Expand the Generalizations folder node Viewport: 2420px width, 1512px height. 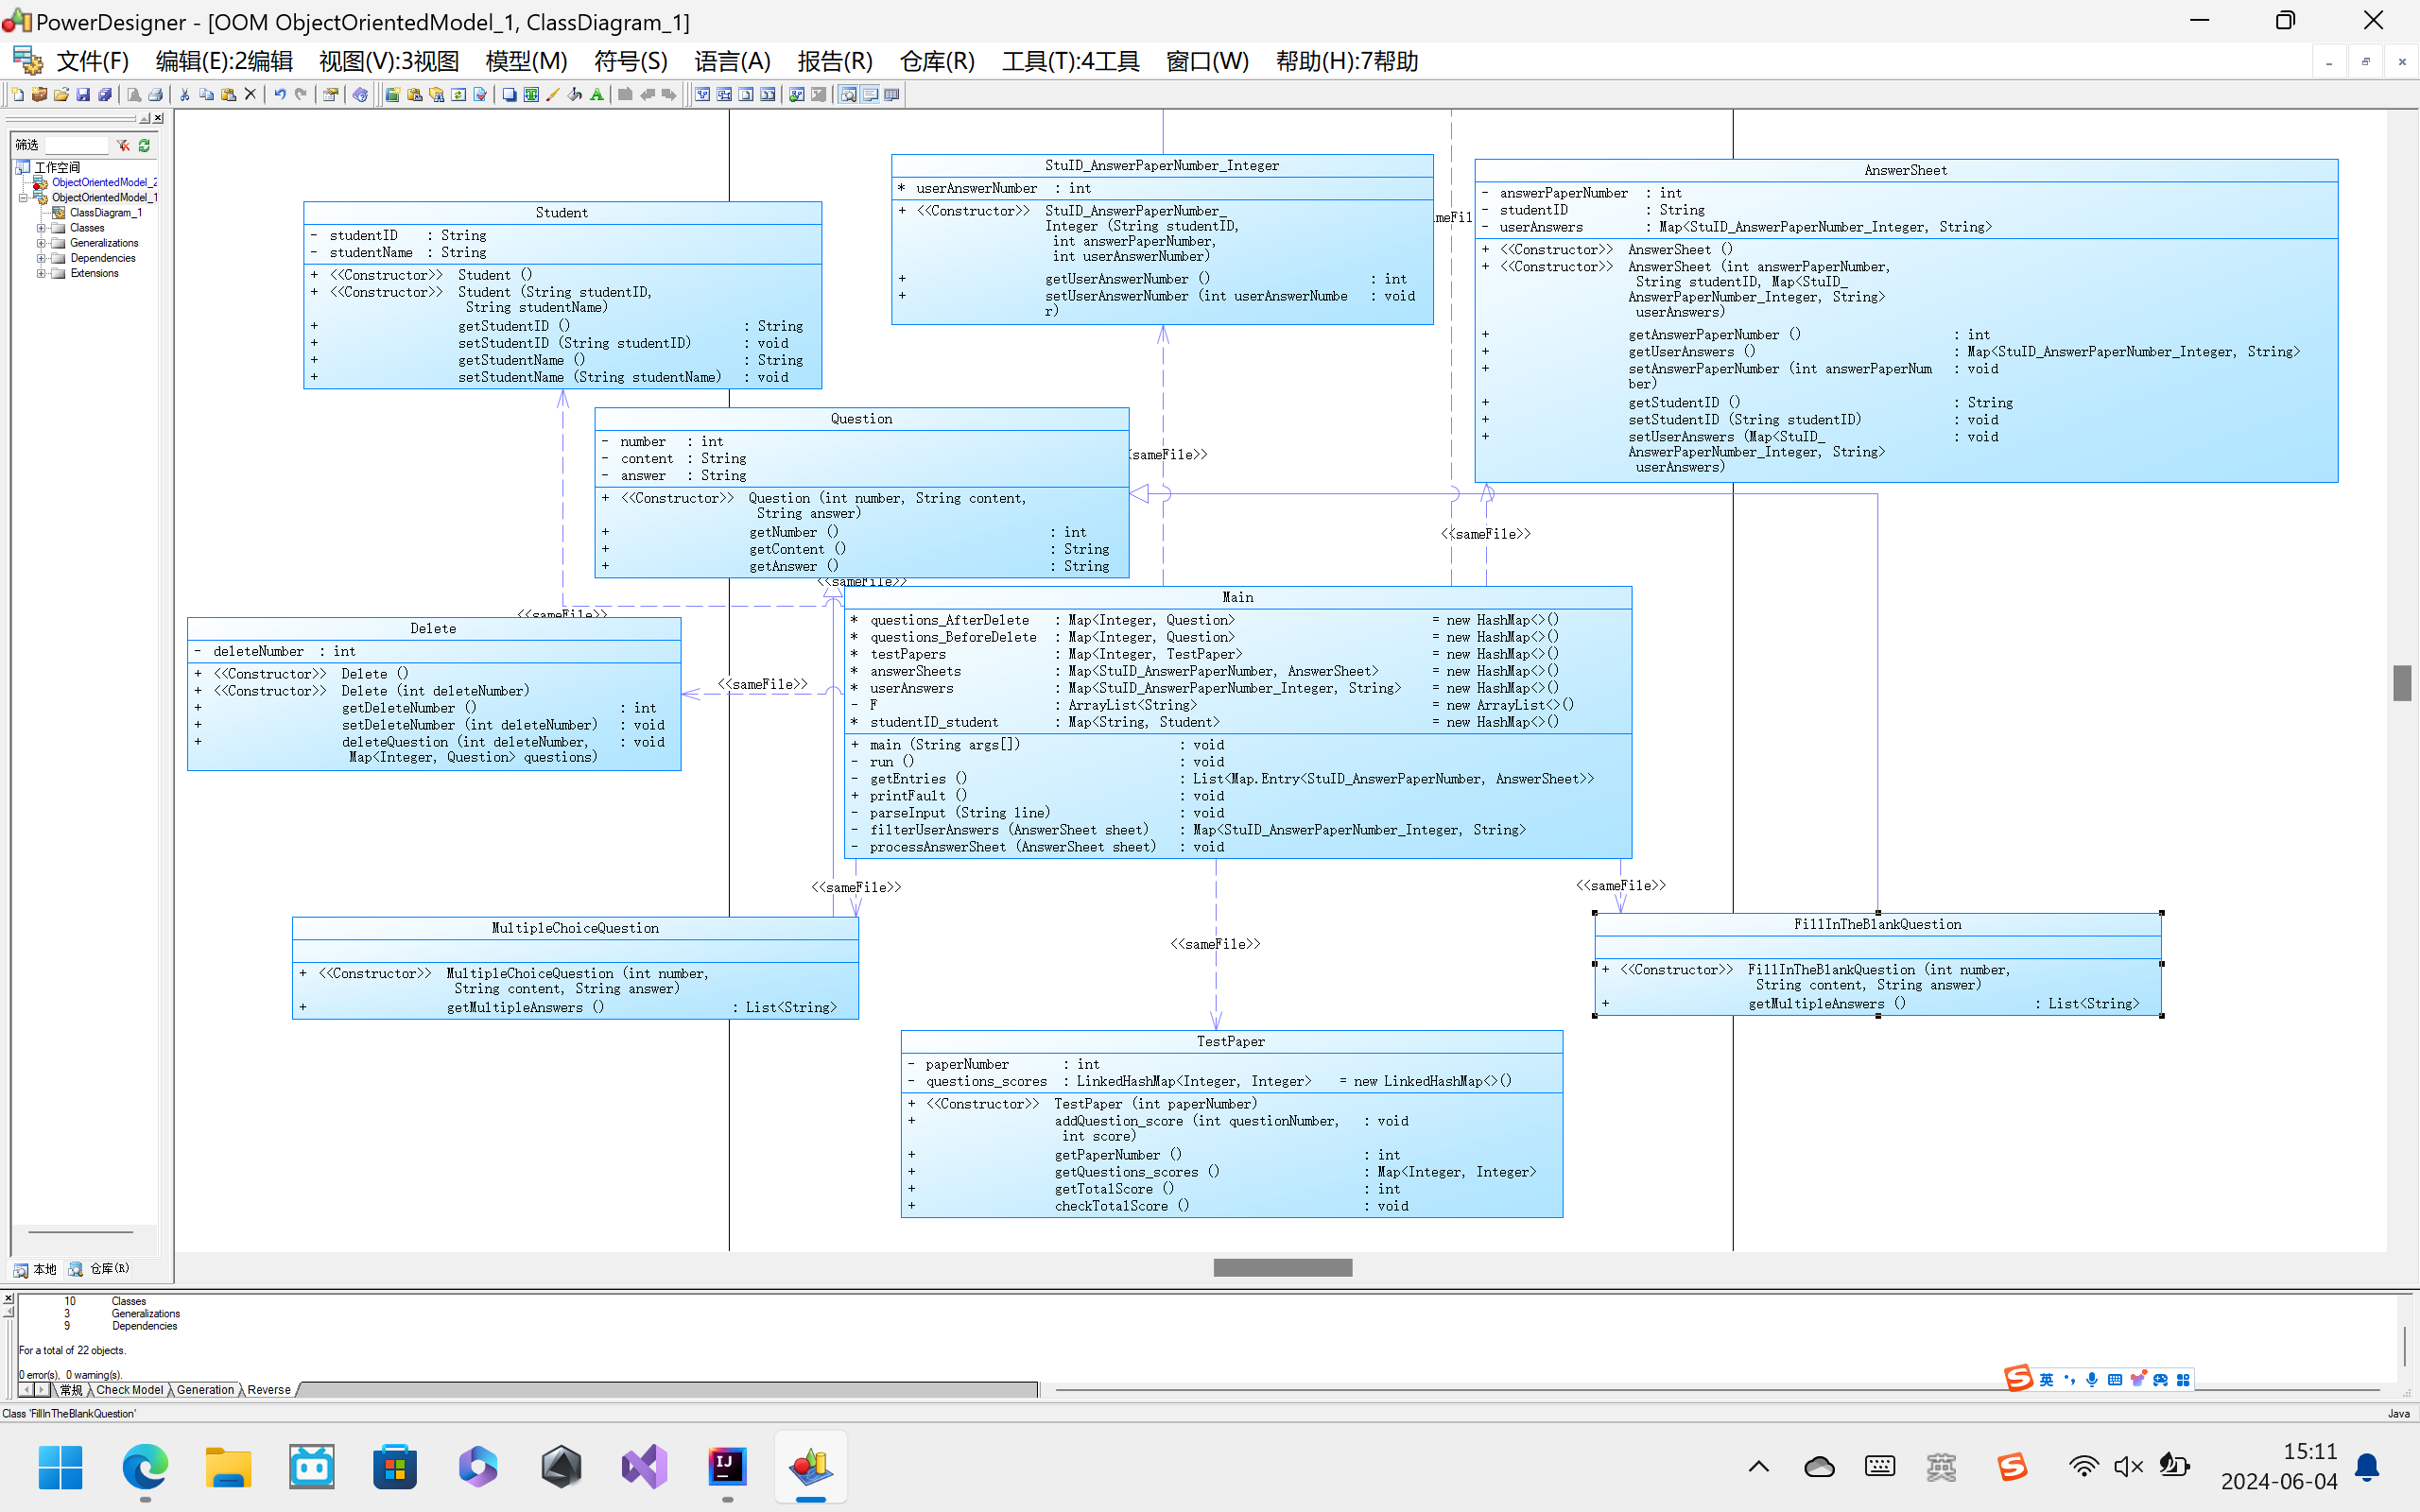tap(41, 243)
